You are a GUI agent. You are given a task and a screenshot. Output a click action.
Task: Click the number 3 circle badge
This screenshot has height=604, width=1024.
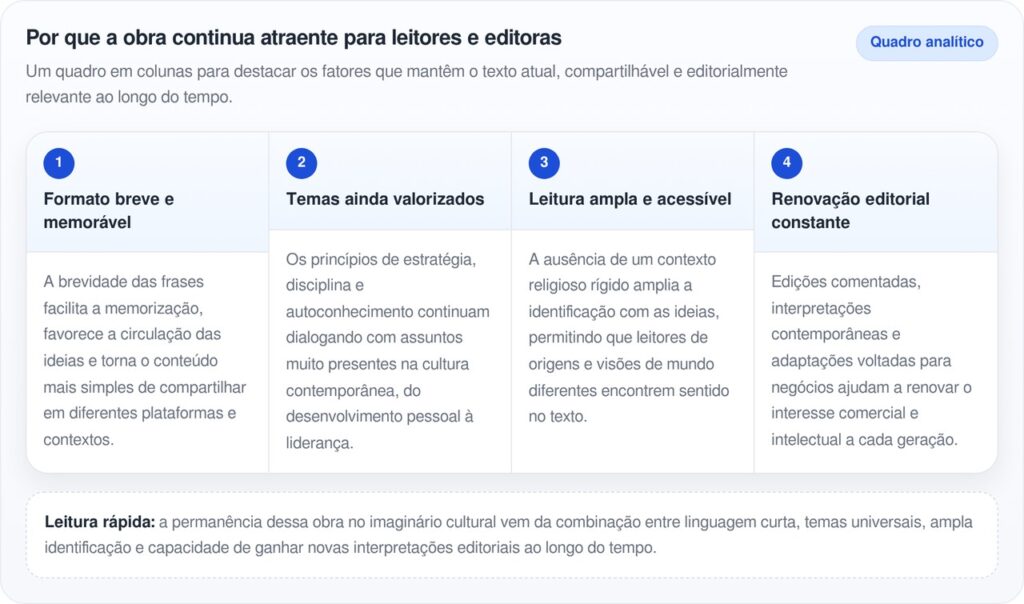[x=544, y=163]
